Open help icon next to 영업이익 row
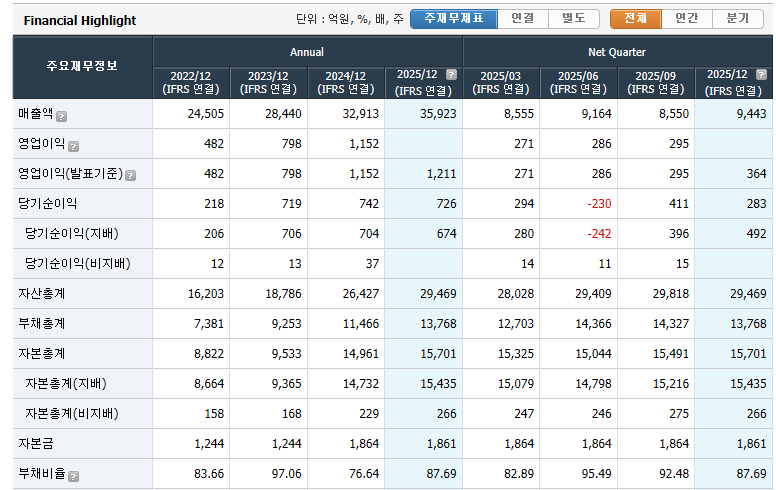Screen dimensions: 776x490 click(x=73, y=146)
